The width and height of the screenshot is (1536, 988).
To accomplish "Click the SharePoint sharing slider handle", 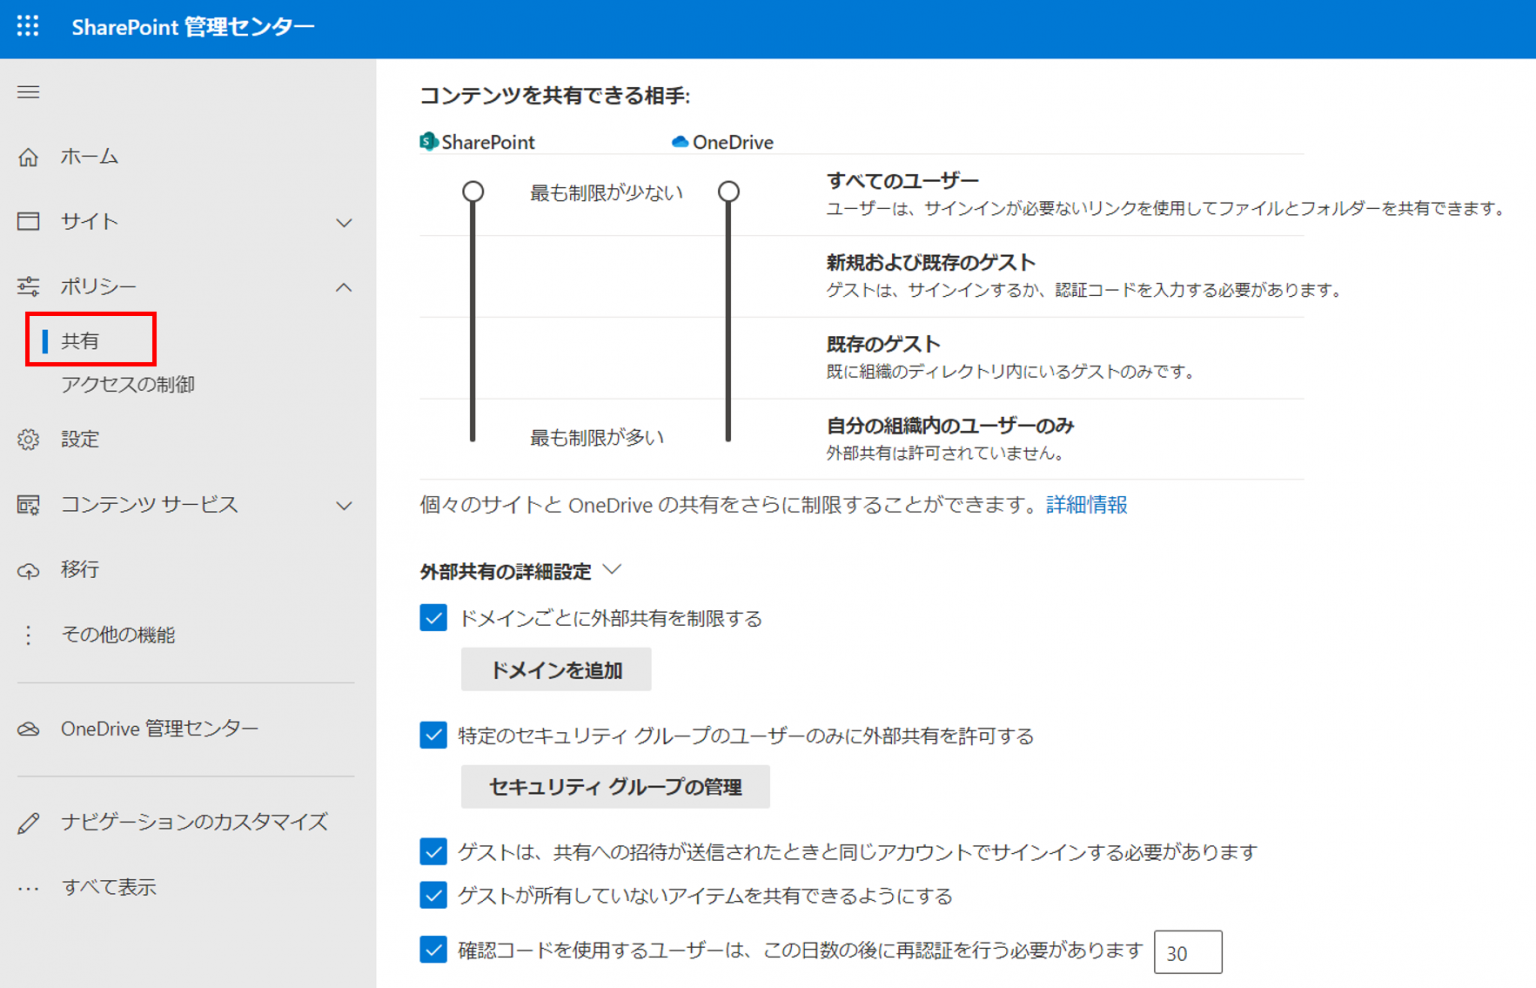I will click(x=473, y=191).
